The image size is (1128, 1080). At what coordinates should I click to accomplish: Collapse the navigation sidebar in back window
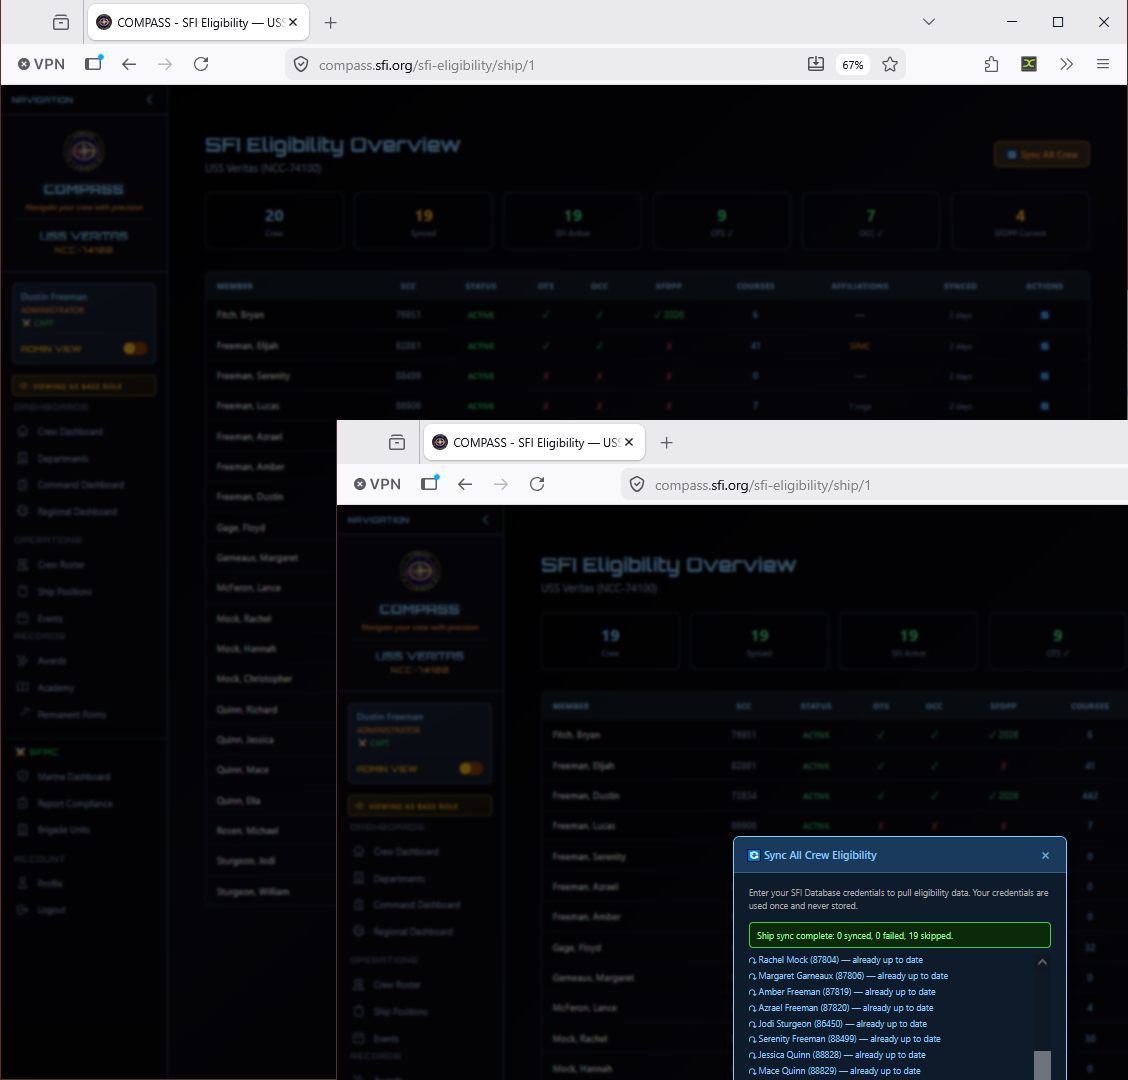[x=150, y=100]
